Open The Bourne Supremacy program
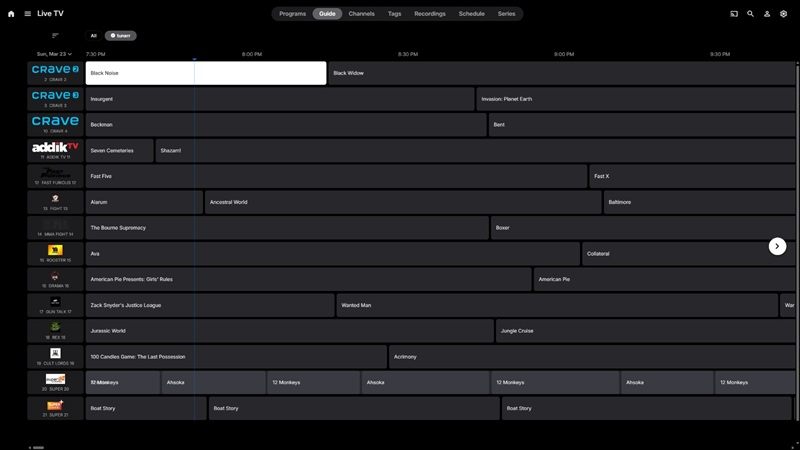The width and height of the screenshot is (800, 450). click(287, 228)
